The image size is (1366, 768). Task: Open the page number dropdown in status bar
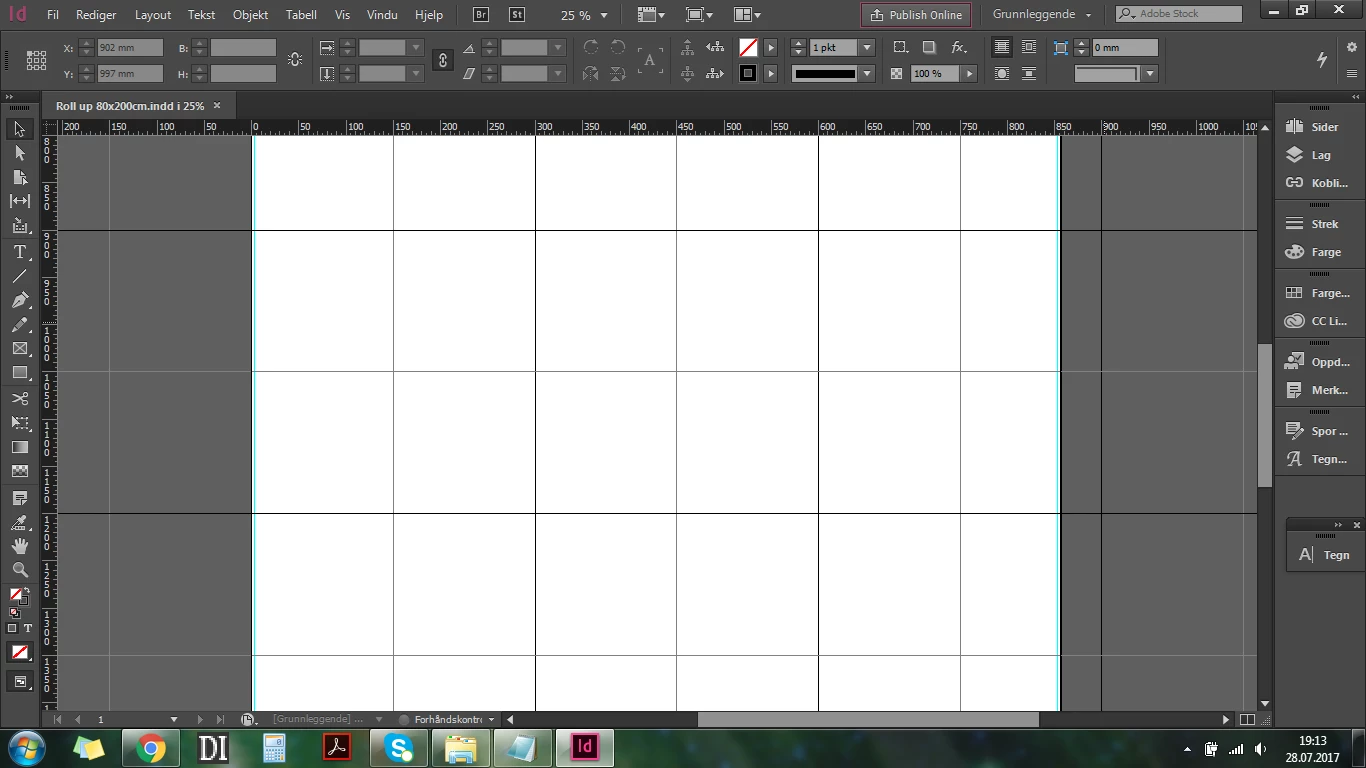[174, 719]
